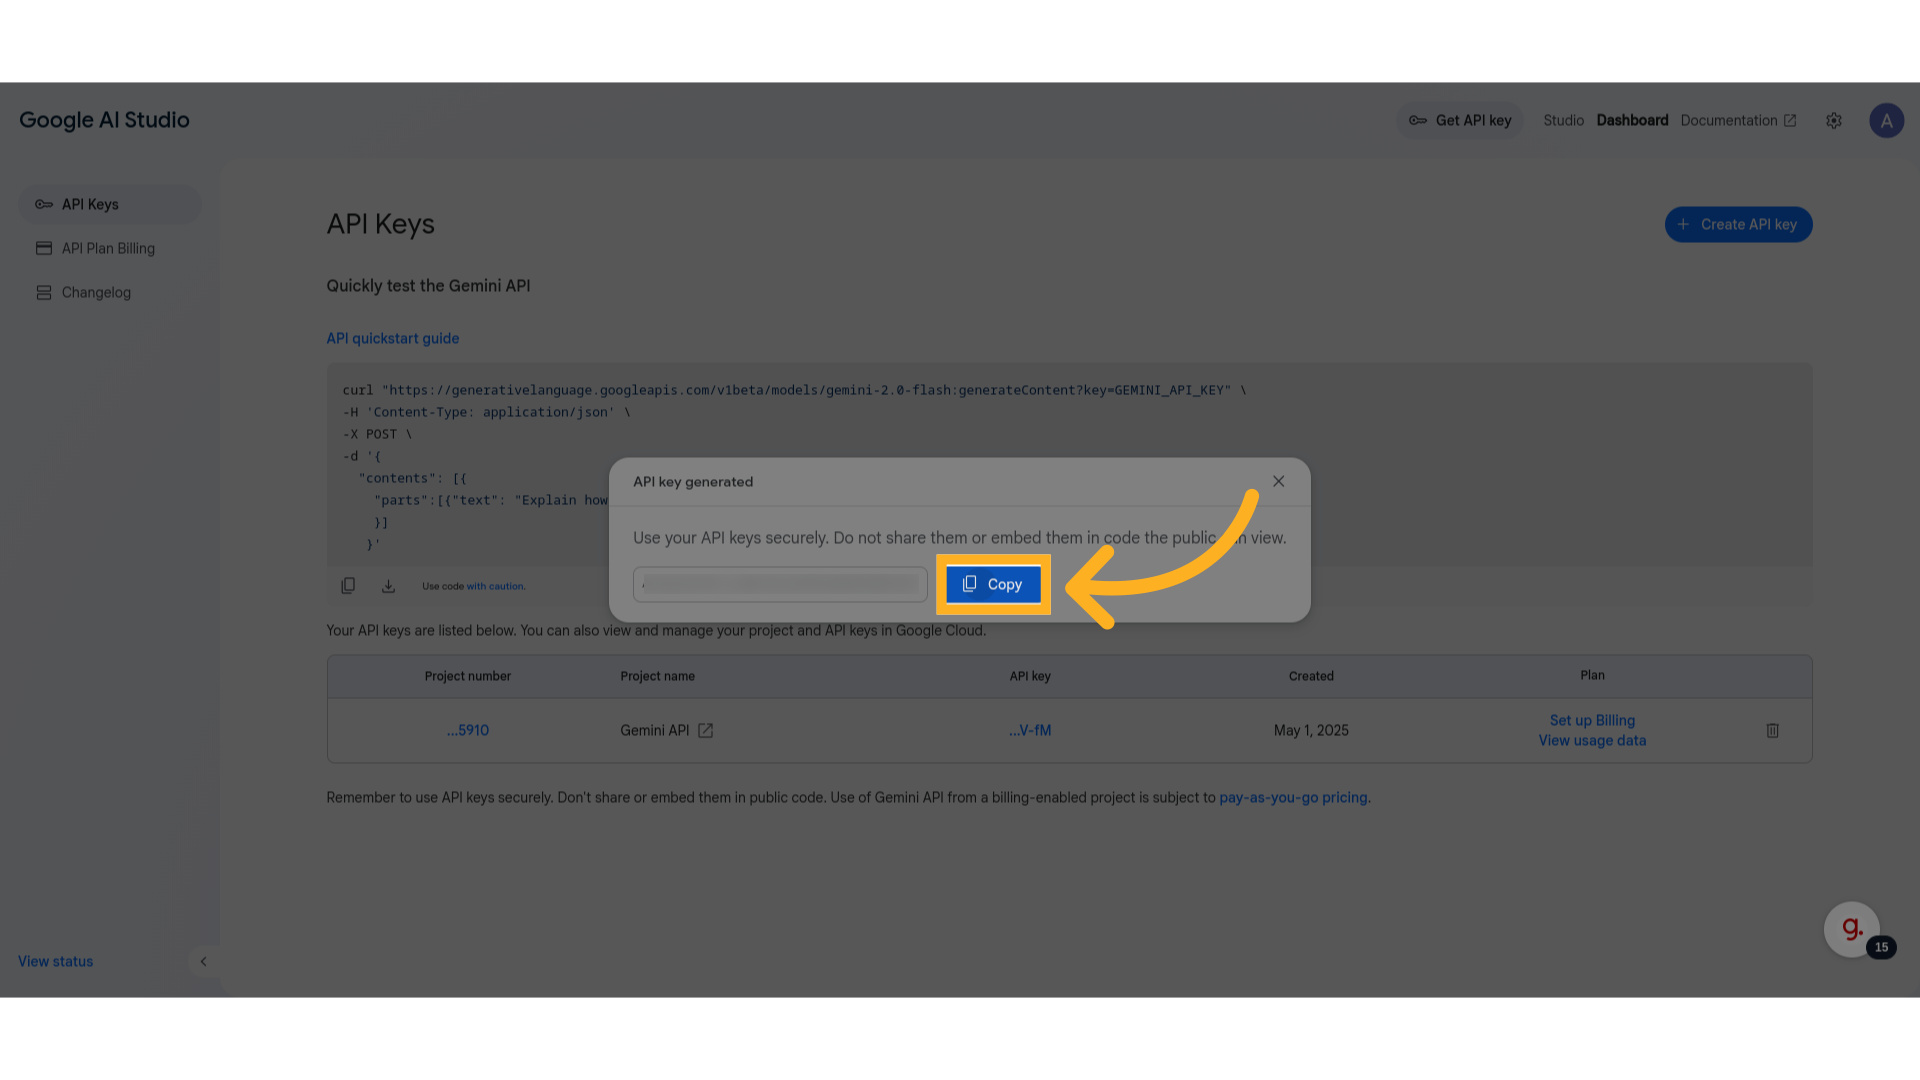Click the Plan column header
The width and height of the screenshot is (1920, 1080).
click(1592, 675)
